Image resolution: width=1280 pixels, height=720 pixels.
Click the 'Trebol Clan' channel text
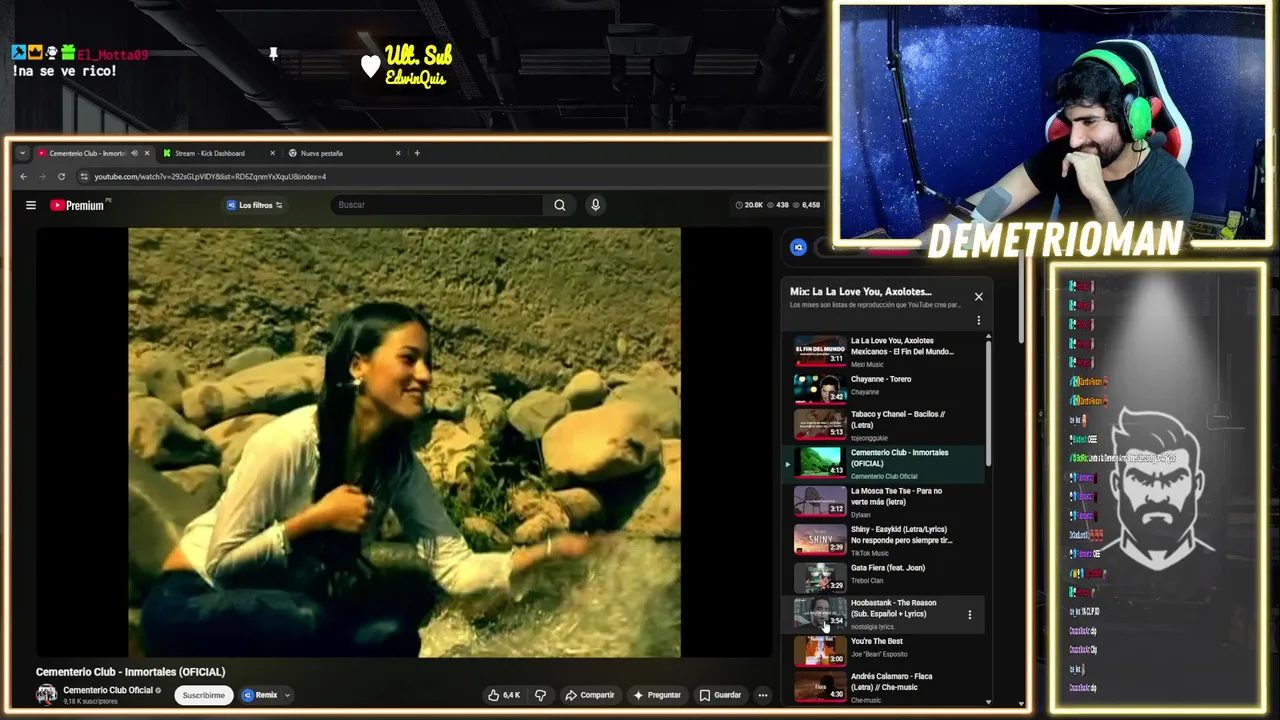[x=867, y=581]
